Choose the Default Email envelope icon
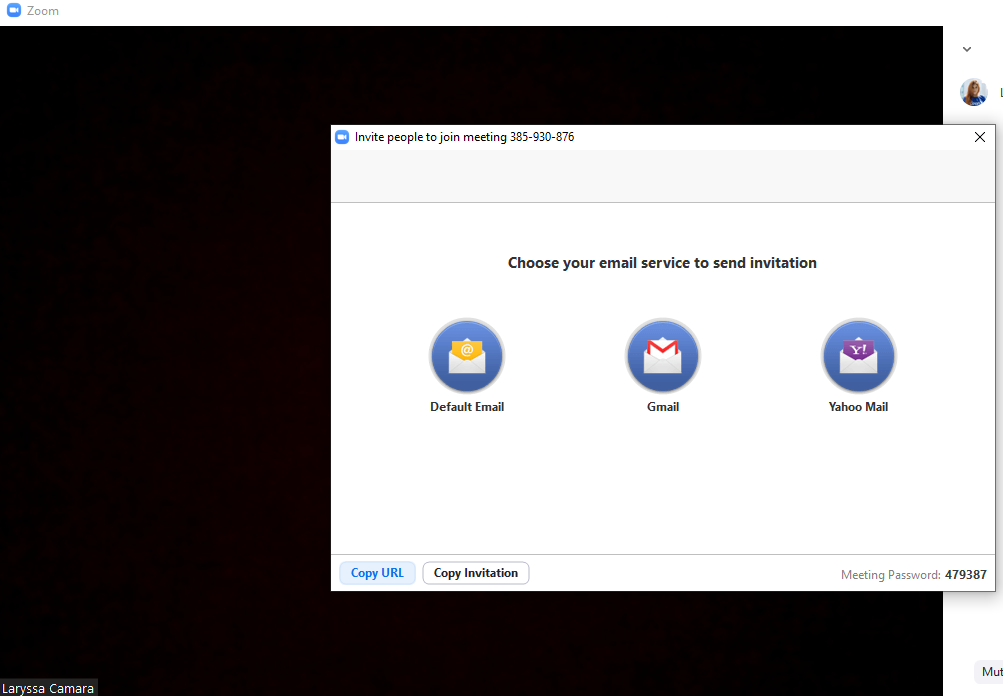Viewport: 1003px width, 696px height. [467, 356]
